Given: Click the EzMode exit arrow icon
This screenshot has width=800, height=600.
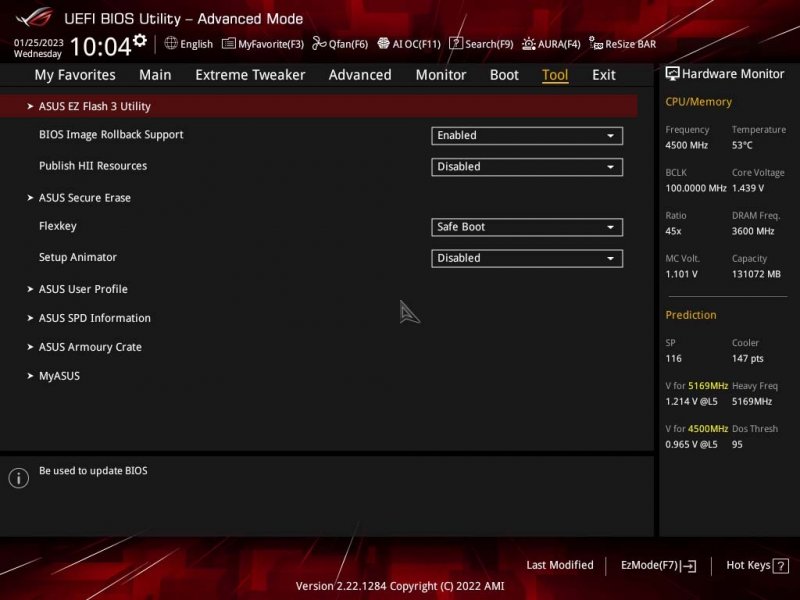Looking at the screenshot, I should click(x=689, y=566).
